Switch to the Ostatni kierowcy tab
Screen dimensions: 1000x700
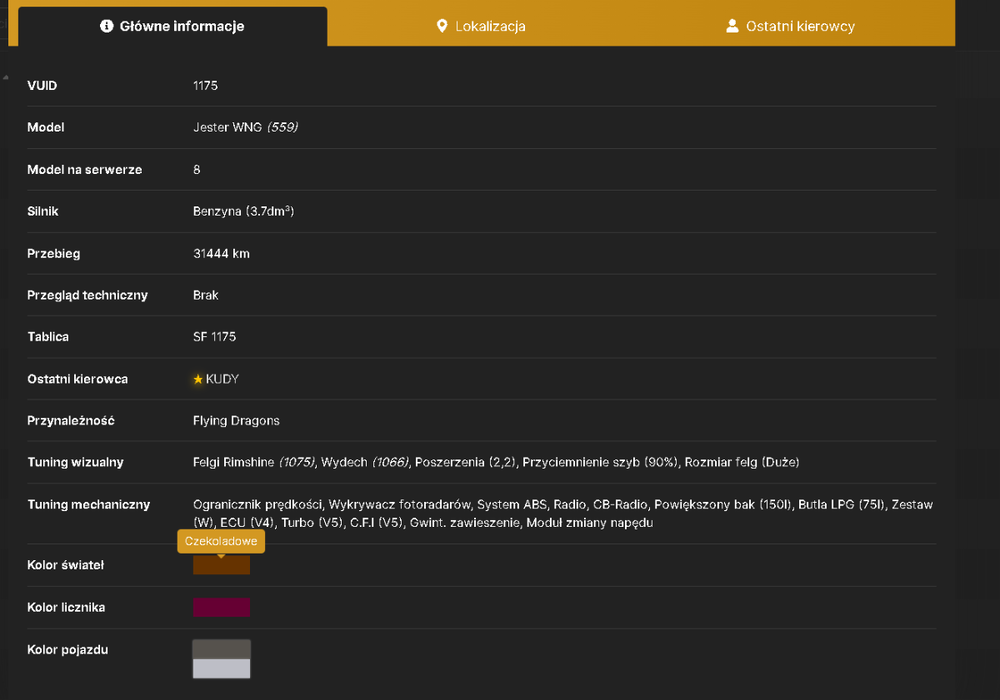tap(790, 26)
